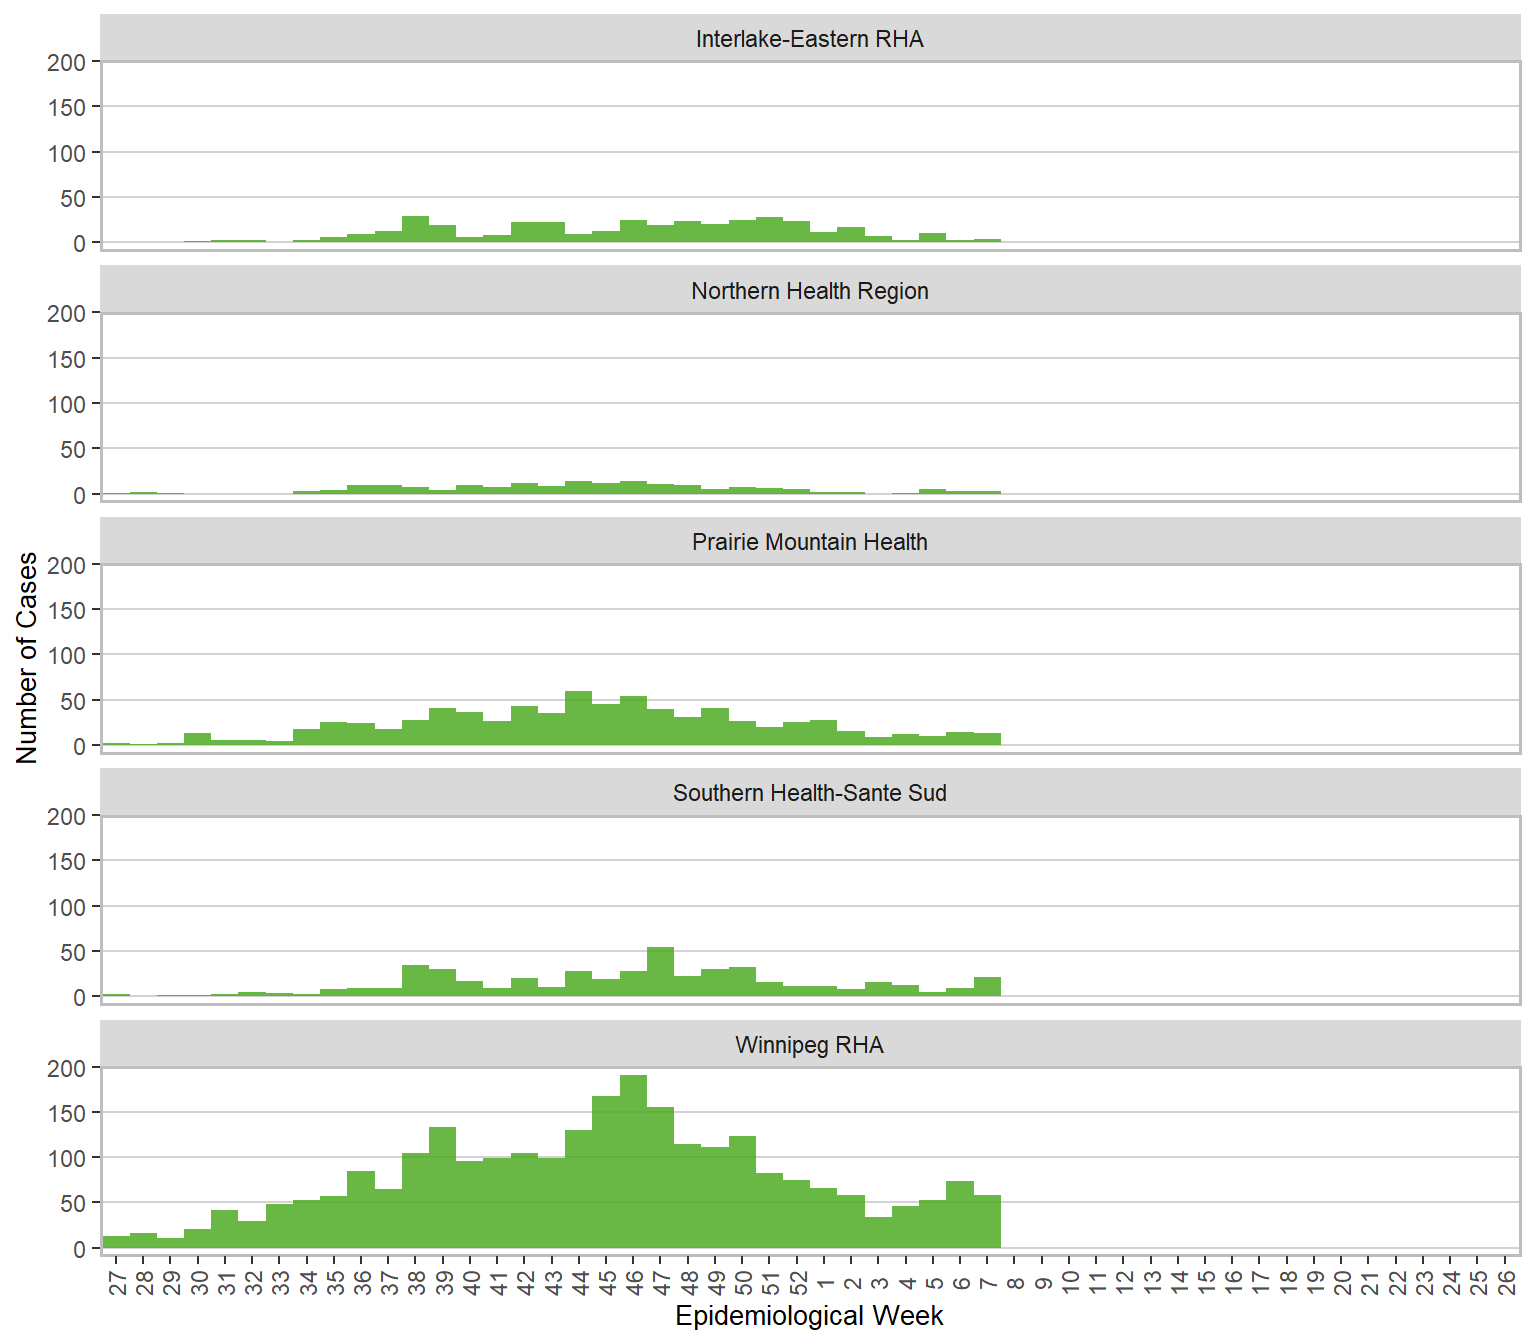The width and height of the screenshot is (1536, 1344).
Task: Click the 200 y-axis label in Winnipeg panel
Action: (x=66, y=1068)
